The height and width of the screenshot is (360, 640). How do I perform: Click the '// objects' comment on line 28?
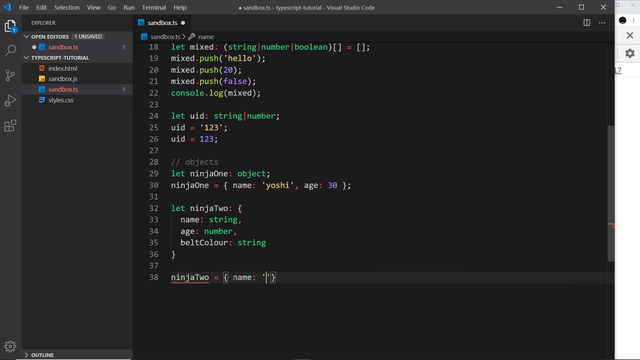[194, 162]
